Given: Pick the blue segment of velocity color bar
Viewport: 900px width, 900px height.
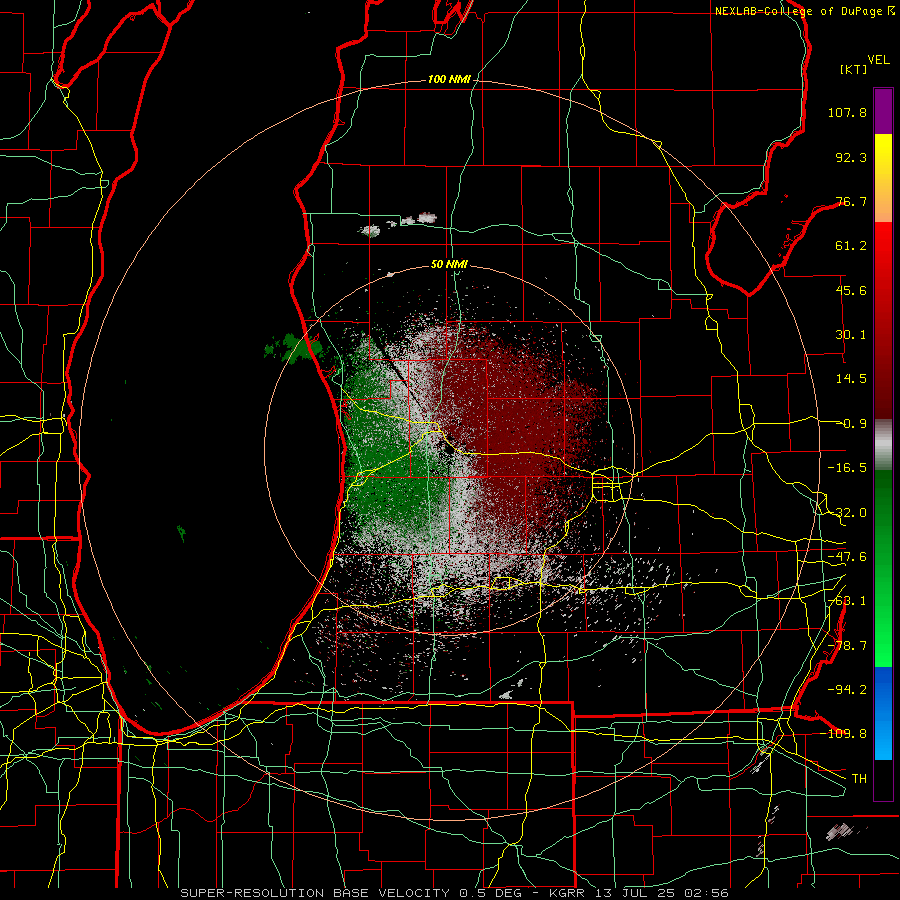Looking at the screenshot, I should click(x=883, y=713).
